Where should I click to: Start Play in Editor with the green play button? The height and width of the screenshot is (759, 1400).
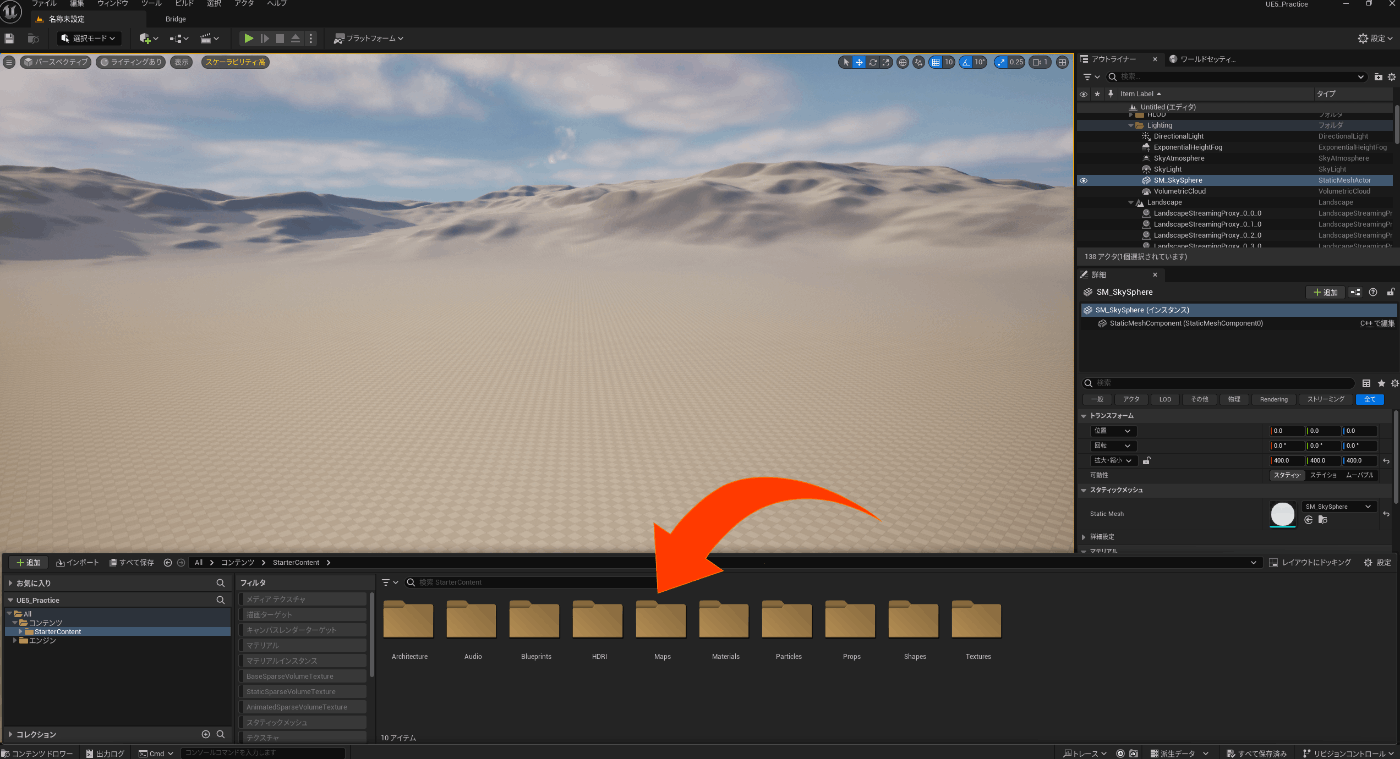point(249,38)
